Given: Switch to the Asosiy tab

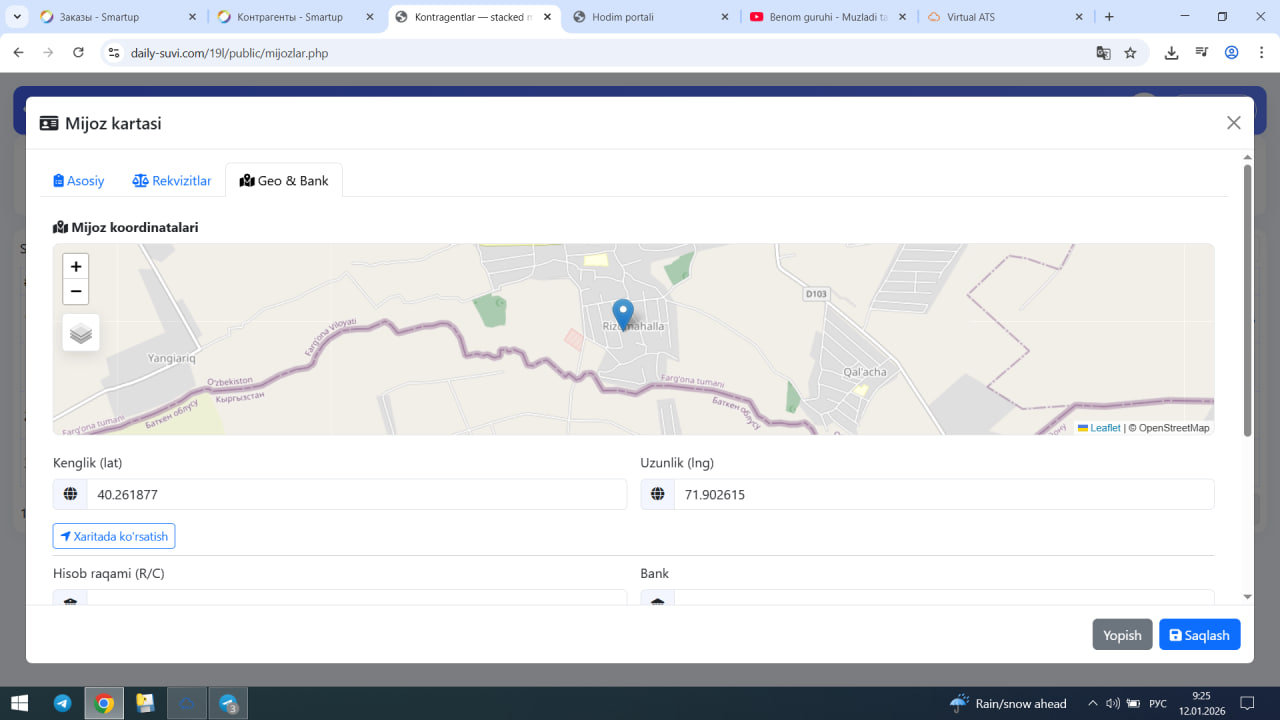Looking at the screenshot, I should point(79,181).
